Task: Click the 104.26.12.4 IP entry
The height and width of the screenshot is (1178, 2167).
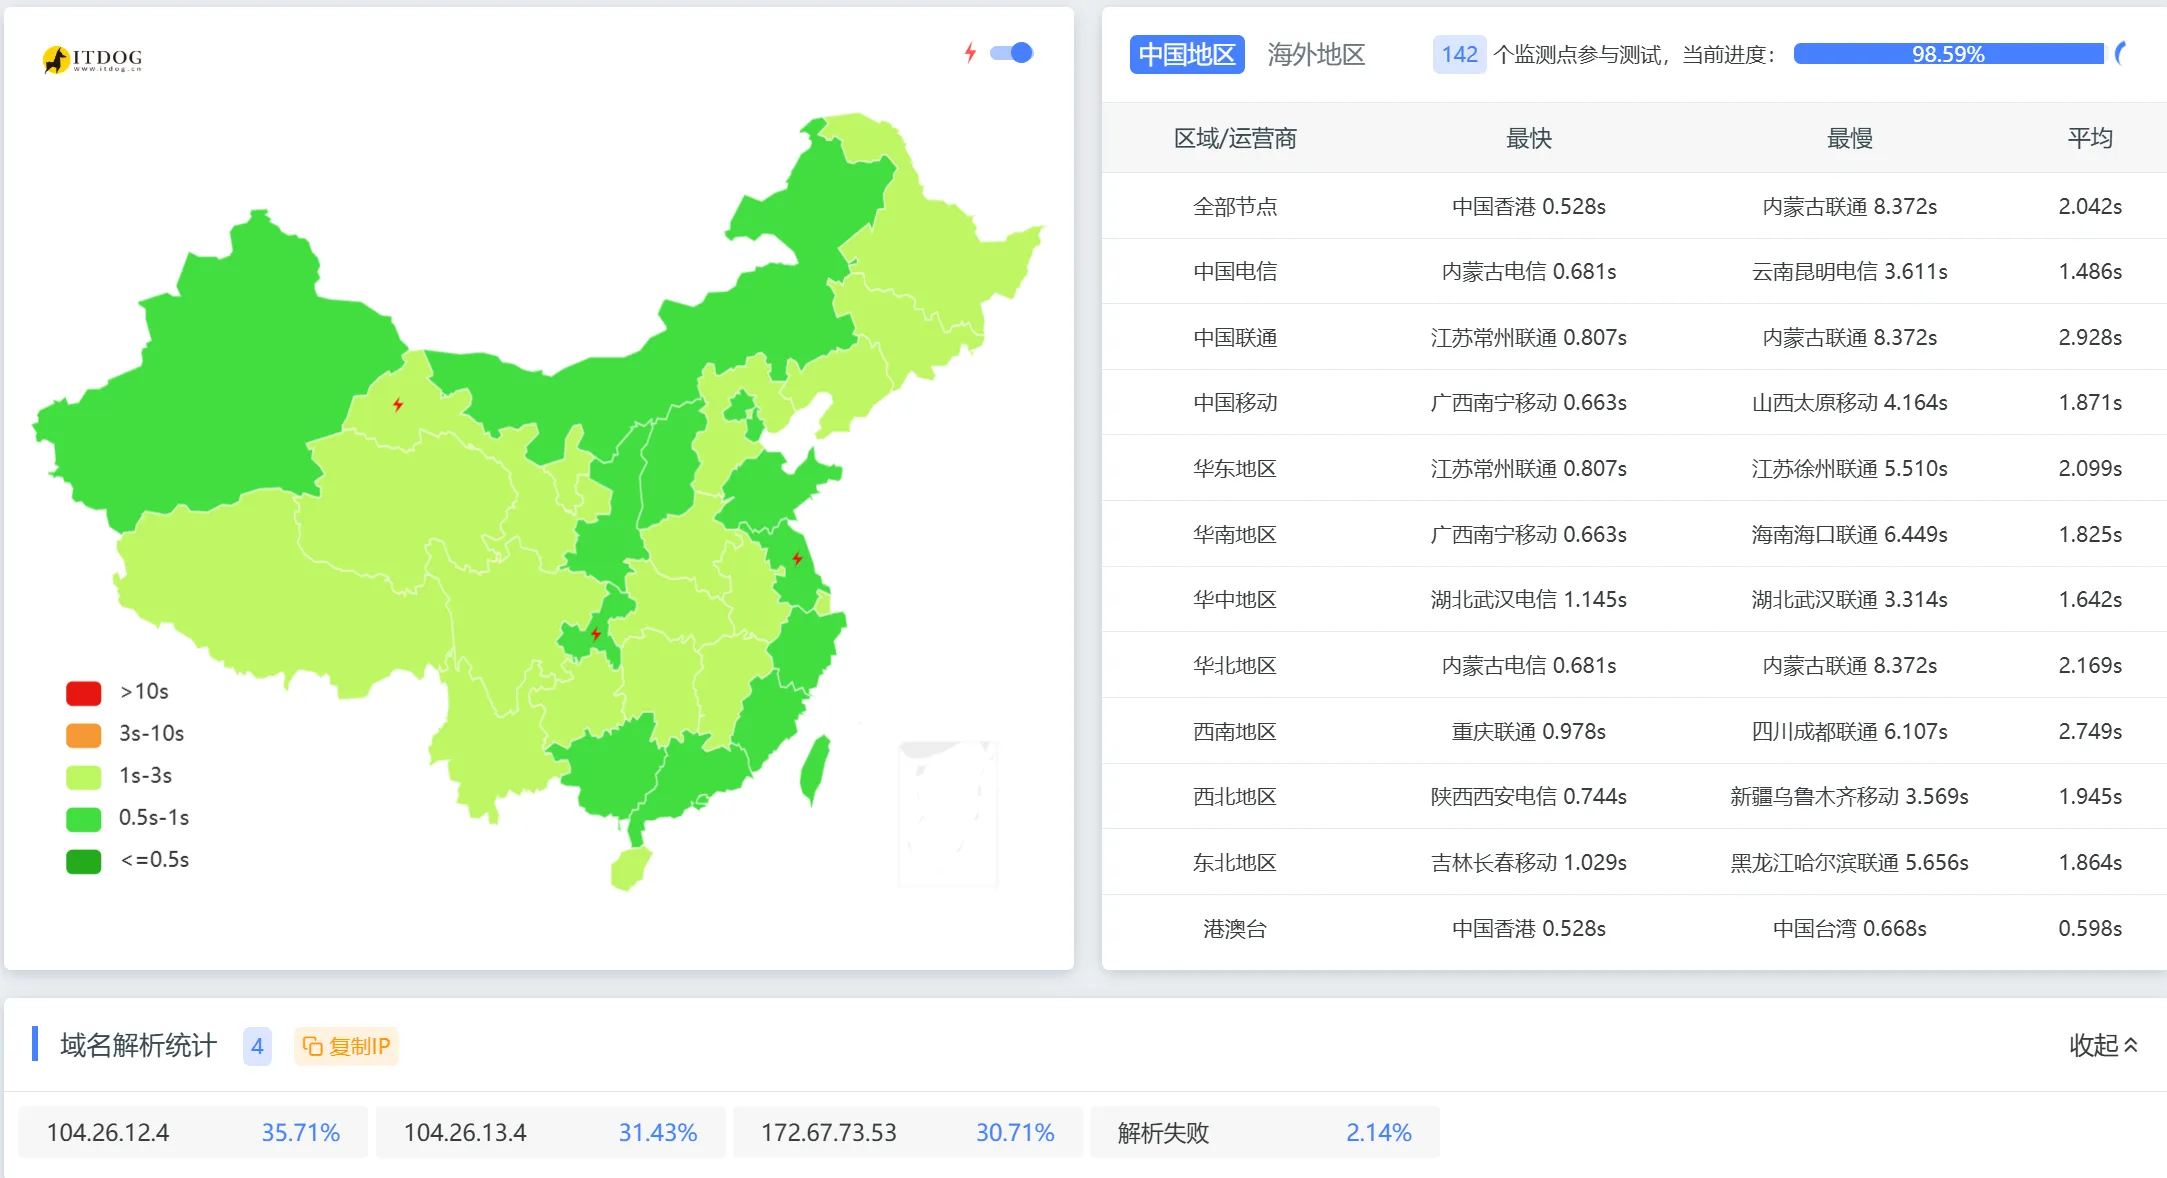Action: tap(108, 1132)
